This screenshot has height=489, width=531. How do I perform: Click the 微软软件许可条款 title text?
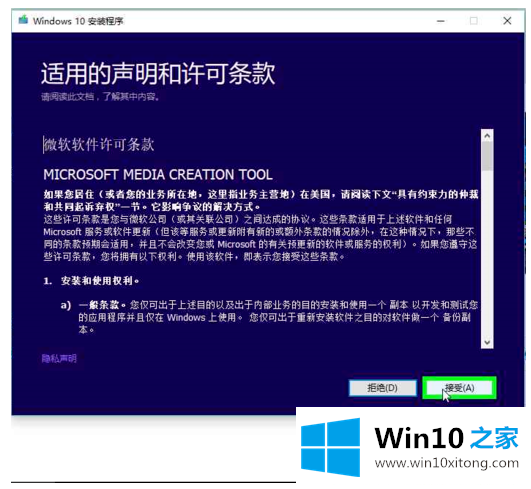coord(99,145)
